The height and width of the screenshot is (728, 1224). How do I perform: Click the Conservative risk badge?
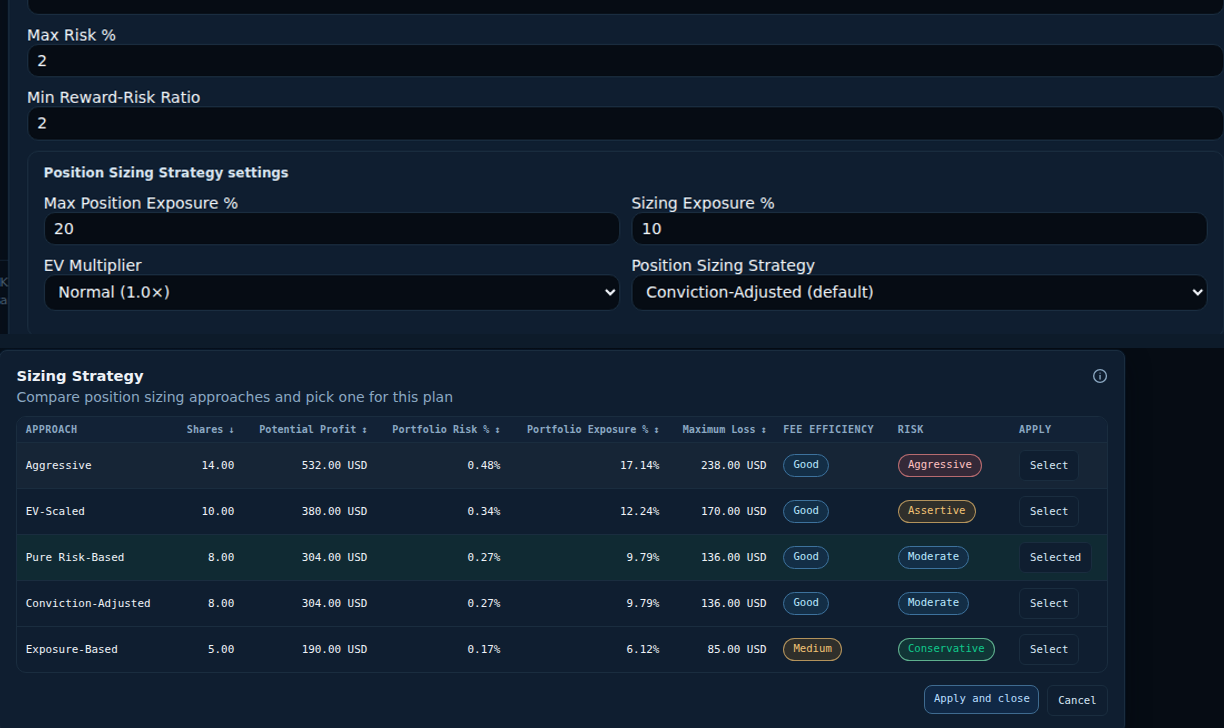point(946,649)
